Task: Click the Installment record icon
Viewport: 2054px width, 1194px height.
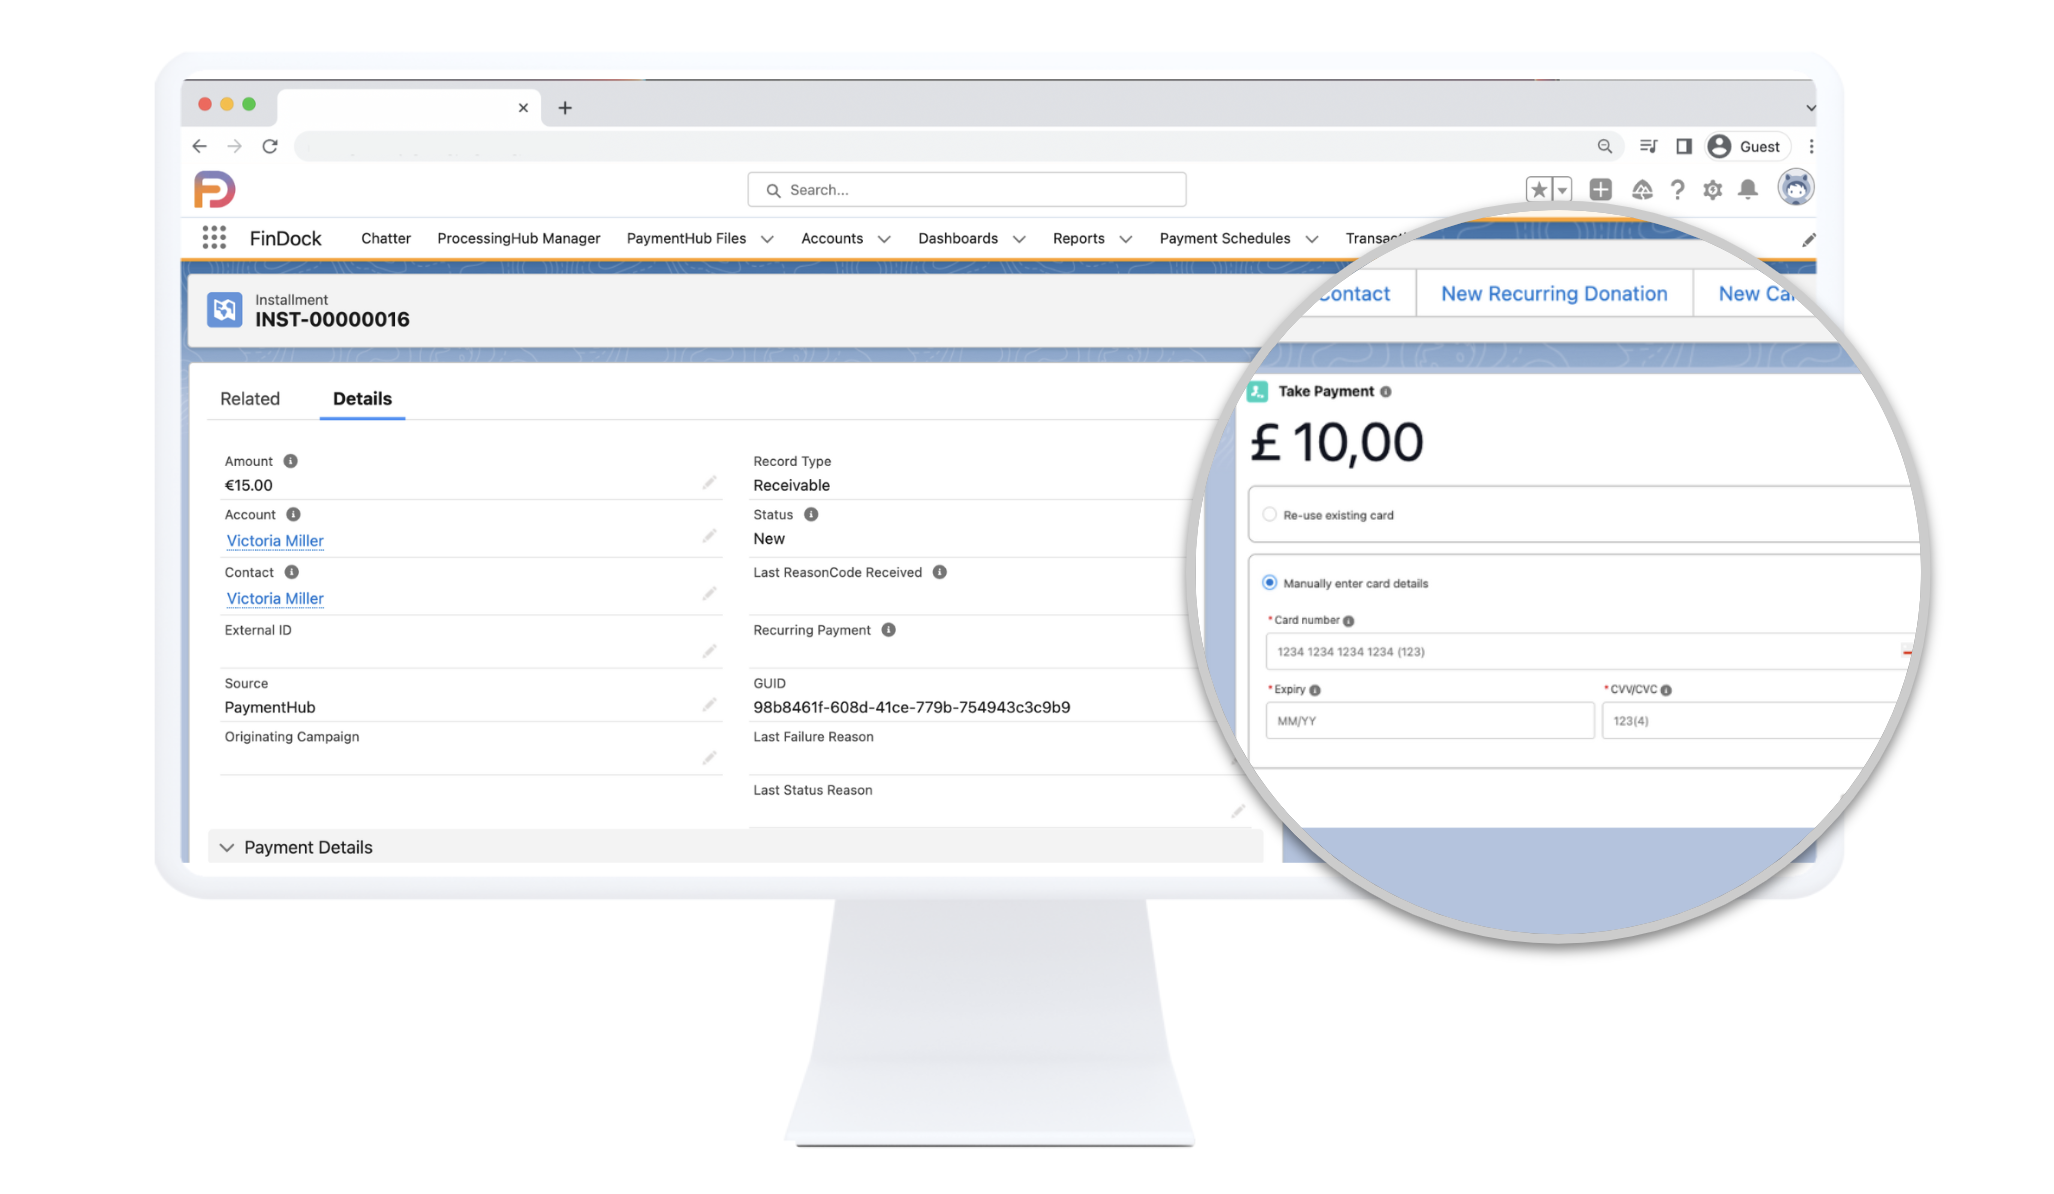Action: pyautogui.click(x=224, y=309)
